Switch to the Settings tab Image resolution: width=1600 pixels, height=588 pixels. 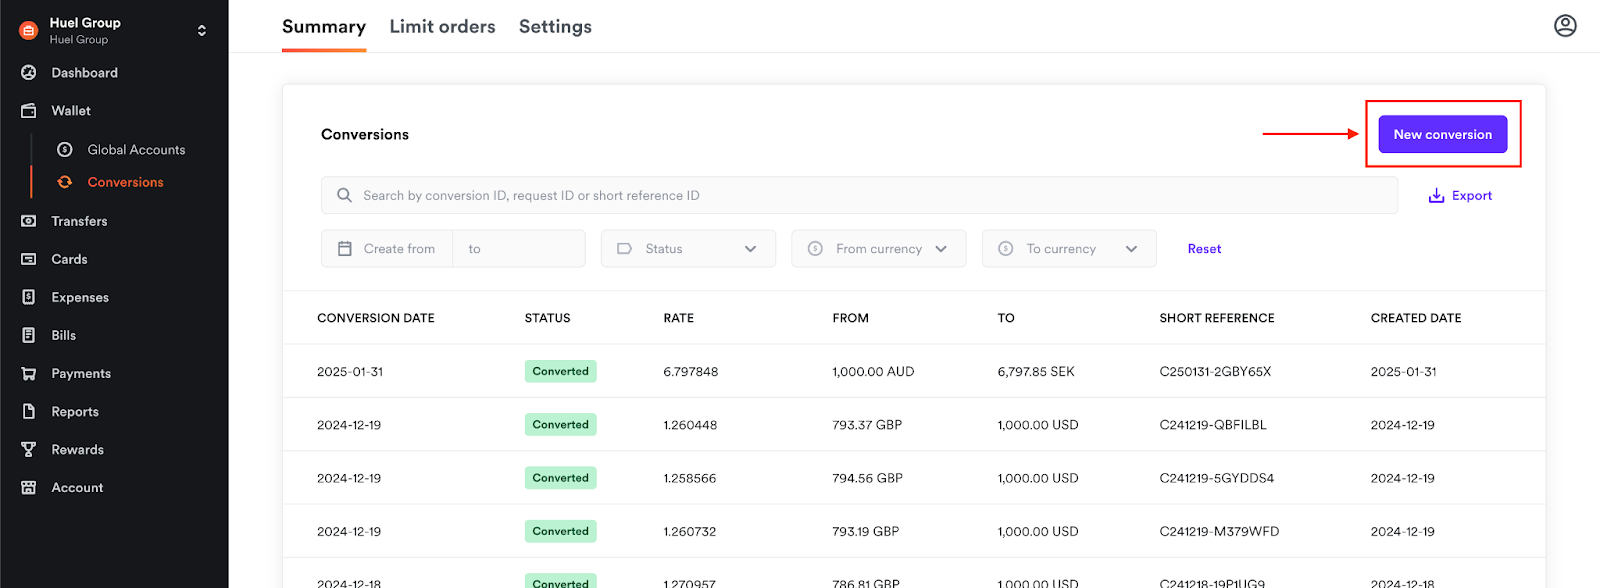click(x=555, y=27)
